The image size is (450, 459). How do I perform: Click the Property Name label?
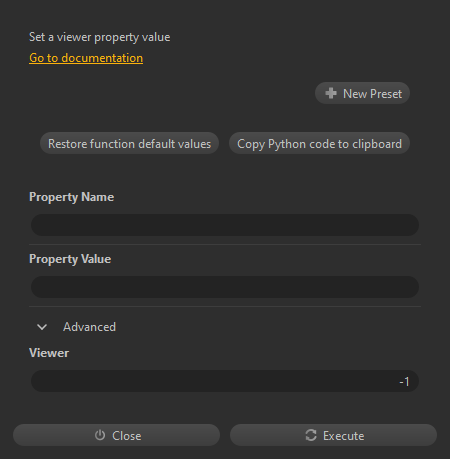coord(71,197)
